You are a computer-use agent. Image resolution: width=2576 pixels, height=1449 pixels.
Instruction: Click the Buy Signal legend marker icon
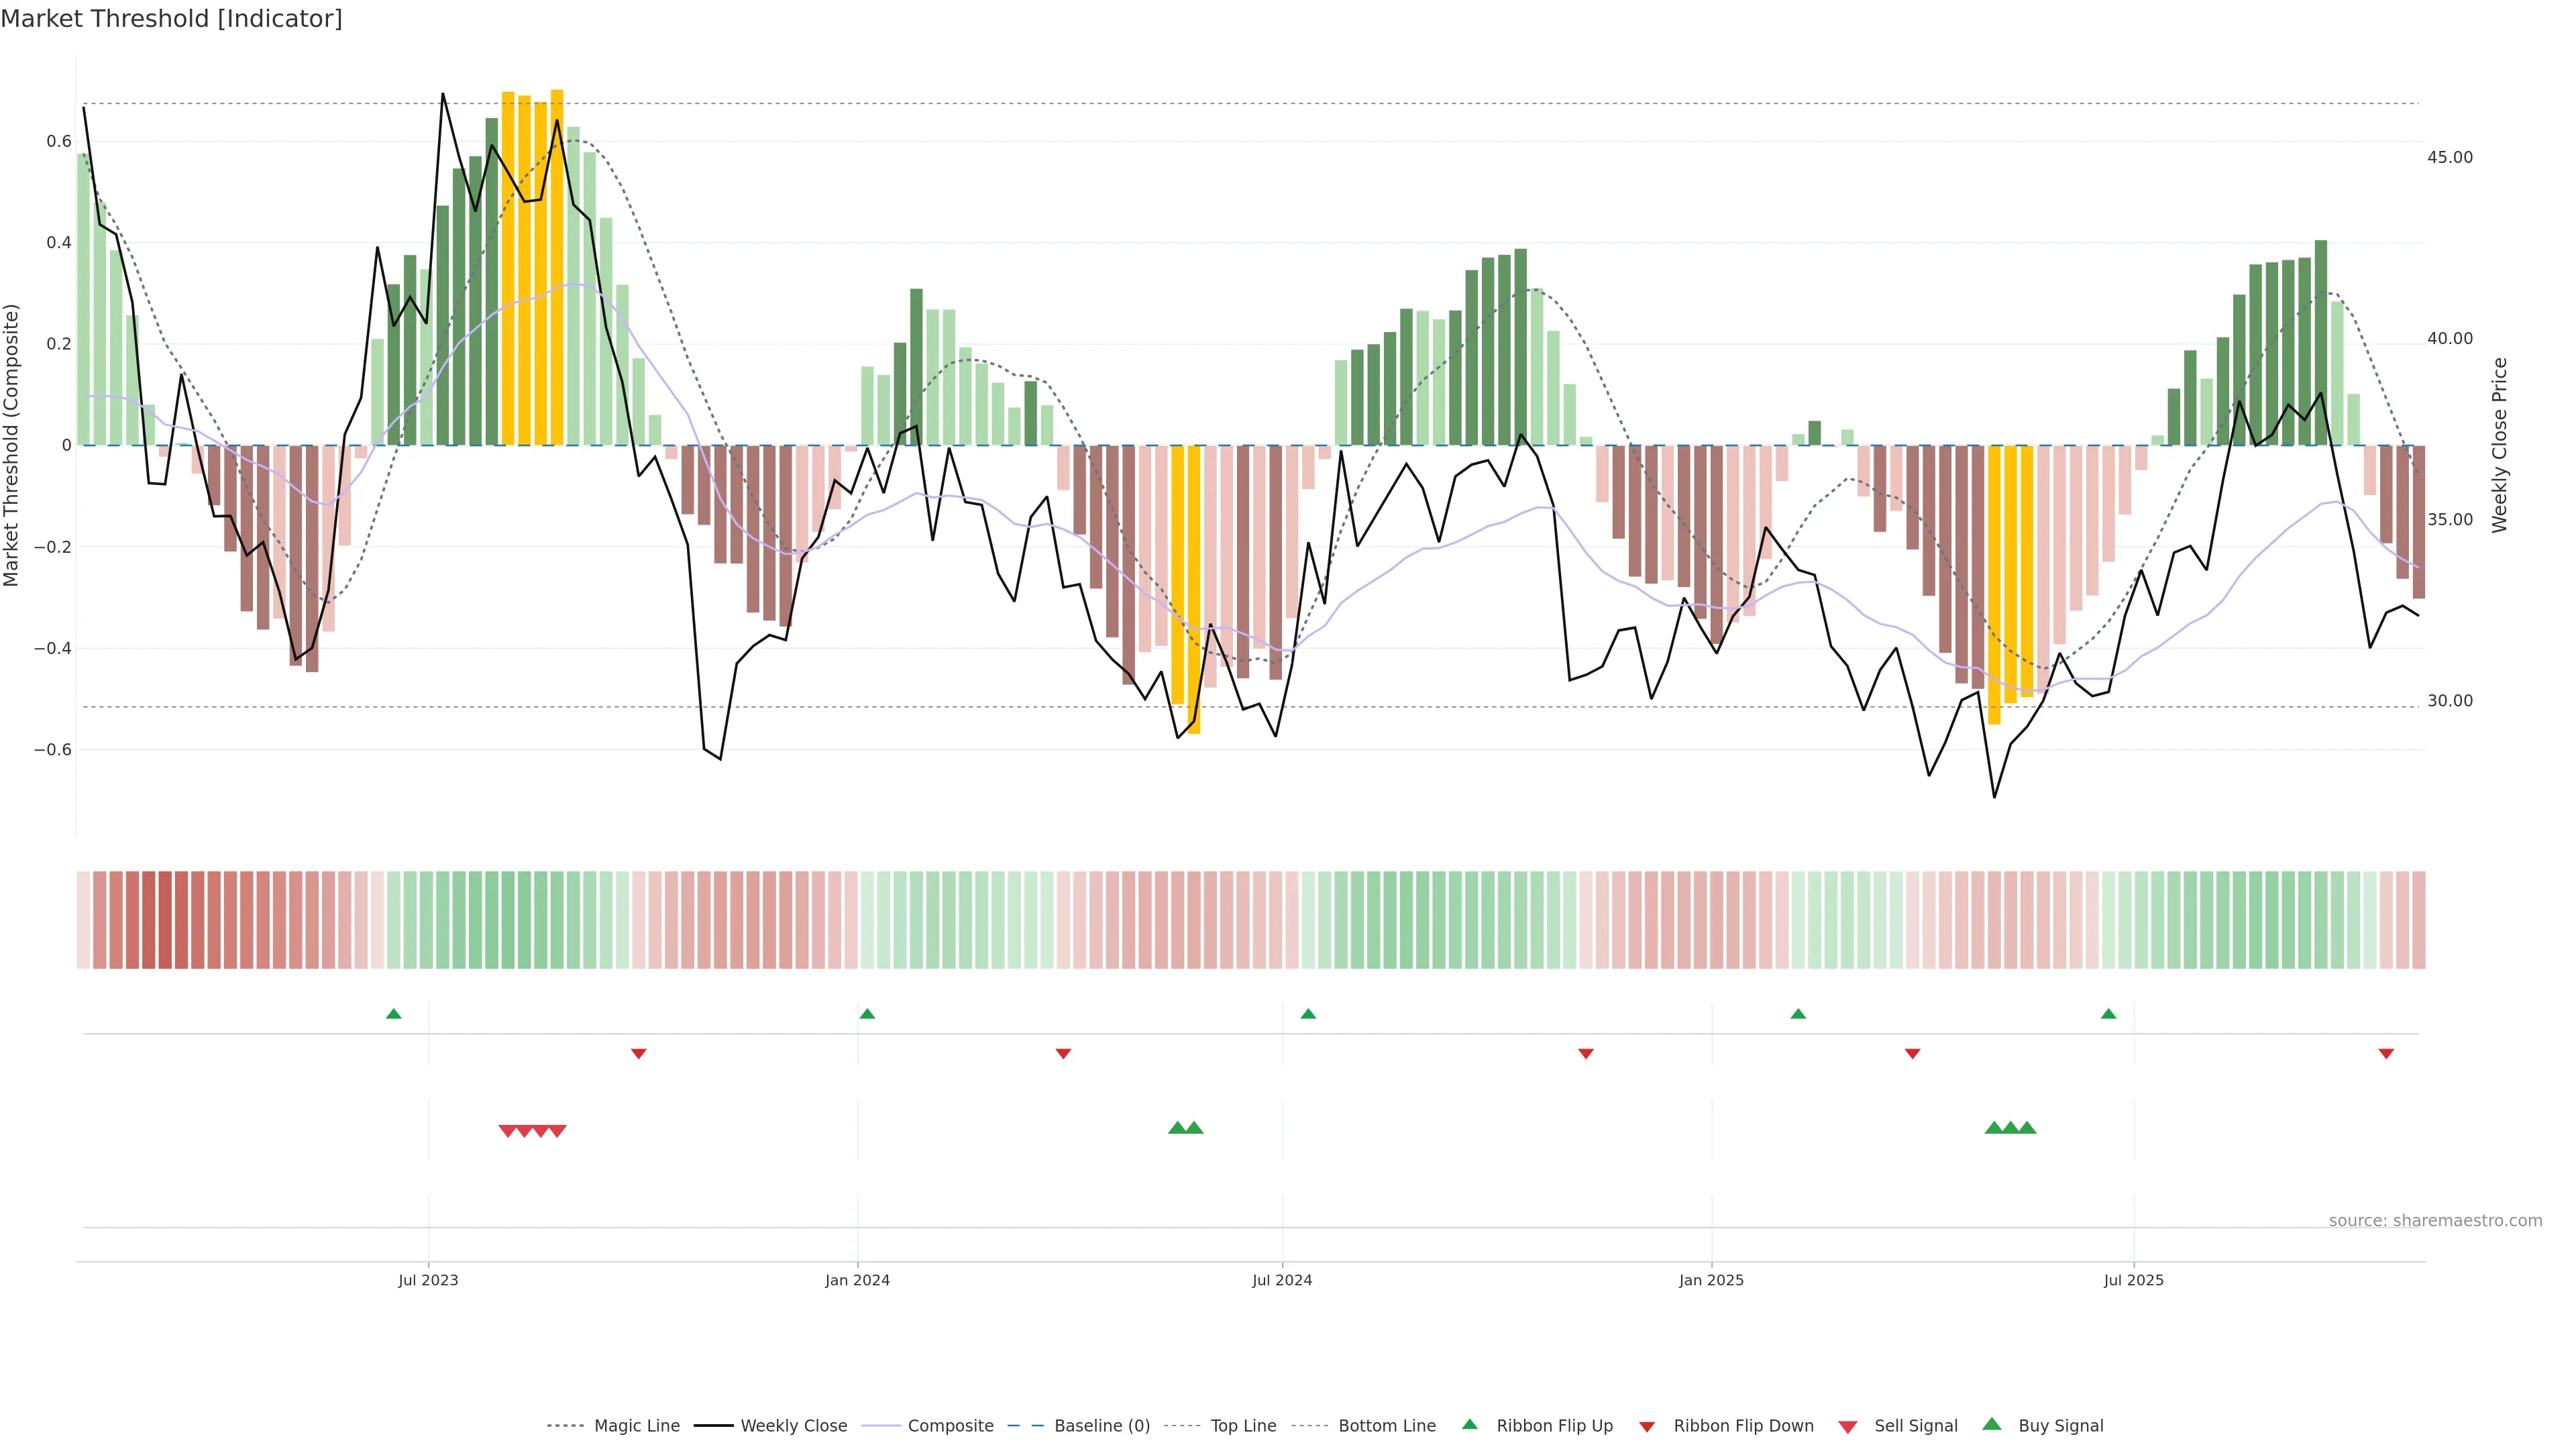1991,1424
